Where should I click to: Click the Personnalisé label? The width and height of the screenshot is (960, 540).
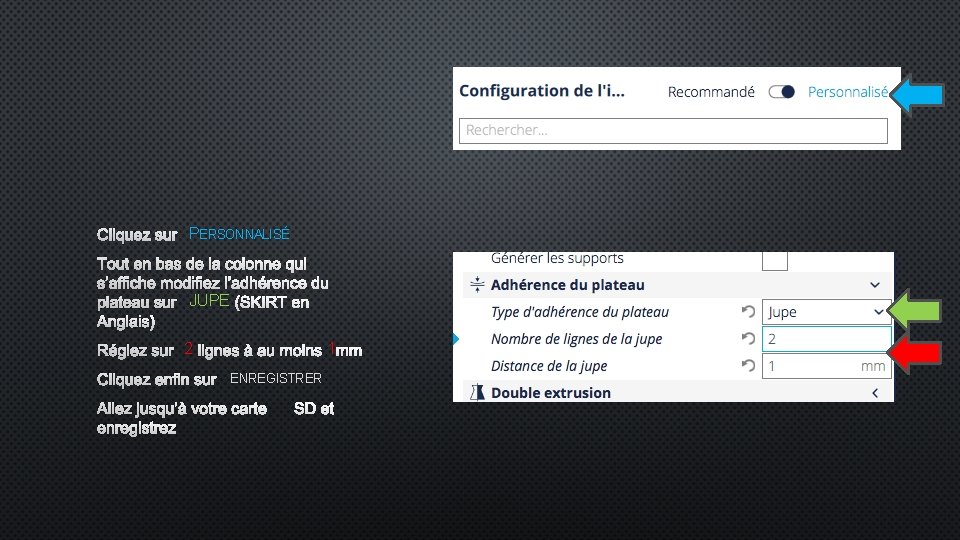847,92
